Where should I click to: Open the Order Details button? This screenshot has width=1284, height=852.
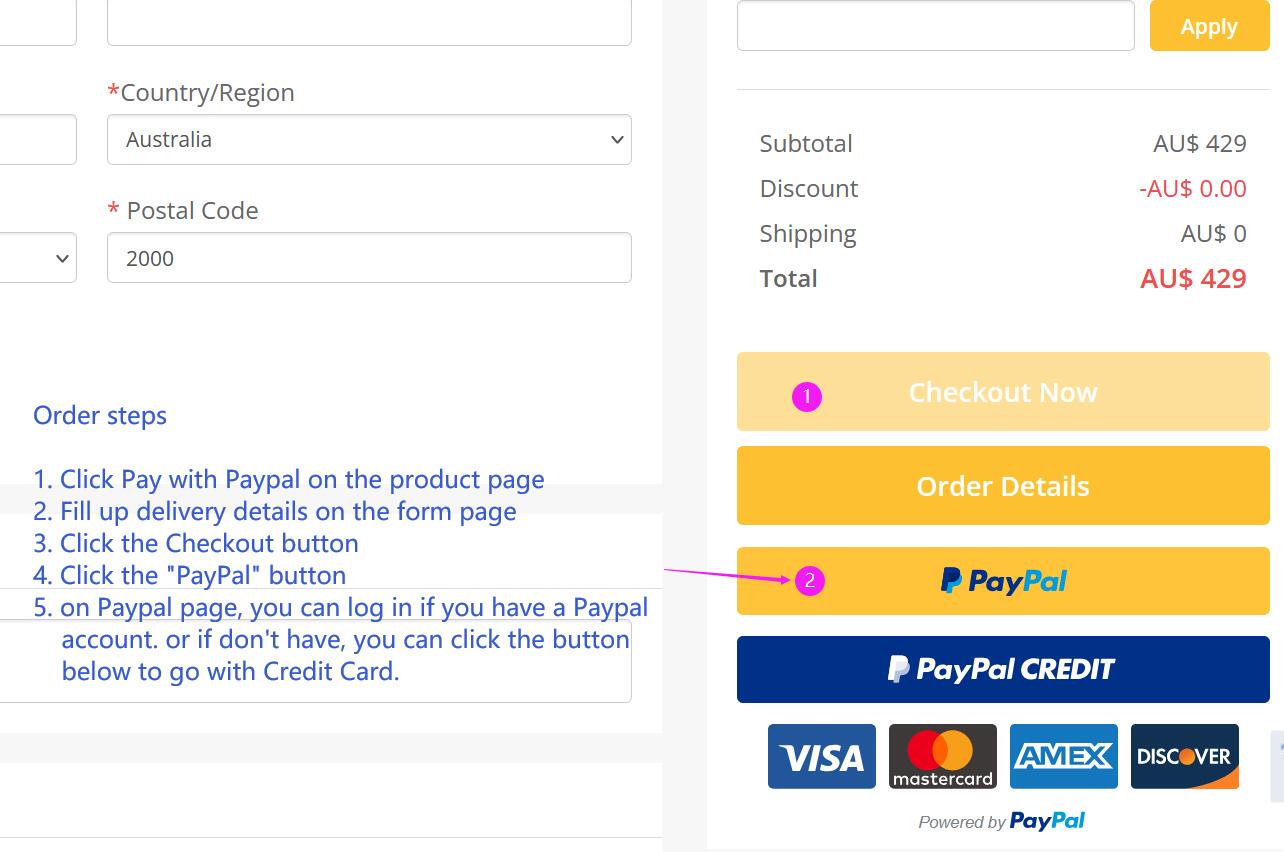1003,486
